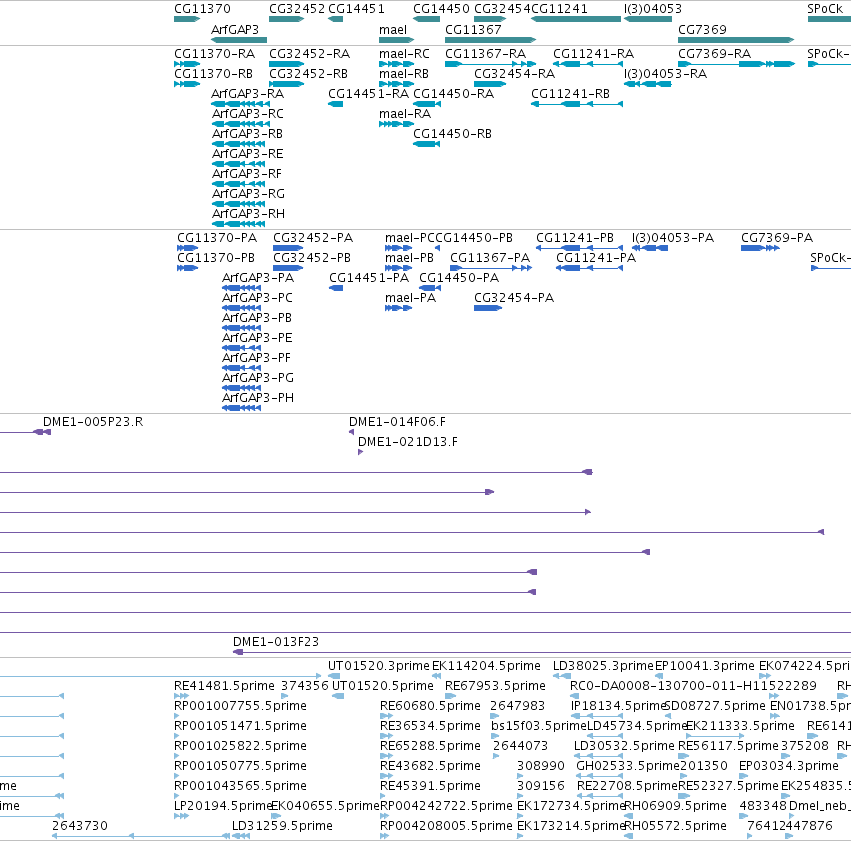Select the ArfGAP3-PF protein

(x=242, y=368)
